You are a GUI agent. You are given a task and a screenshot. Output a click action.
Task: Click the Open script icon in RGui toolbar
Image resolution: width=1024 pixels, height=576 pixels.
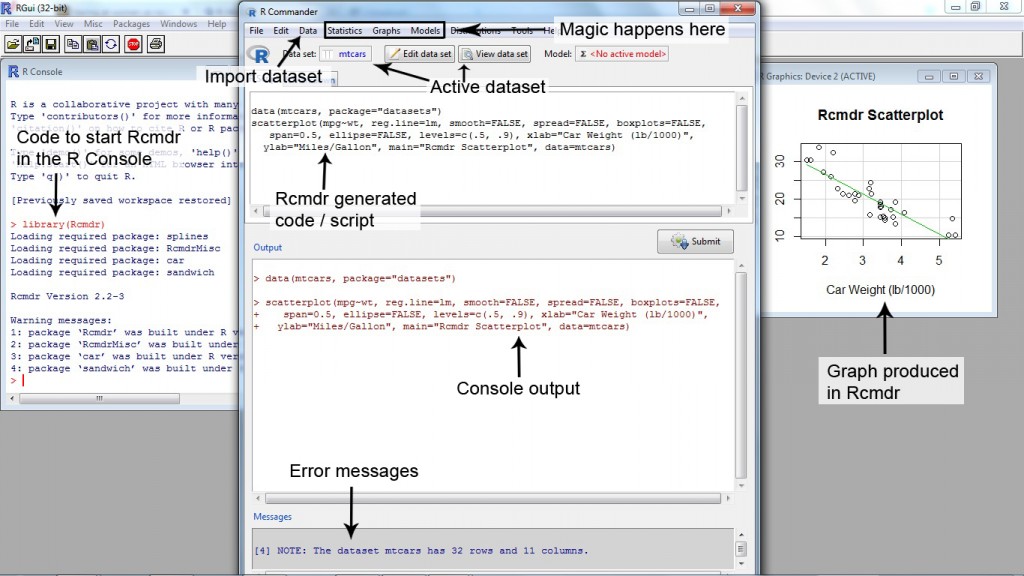pyautogui.click(x=13, y=44)
